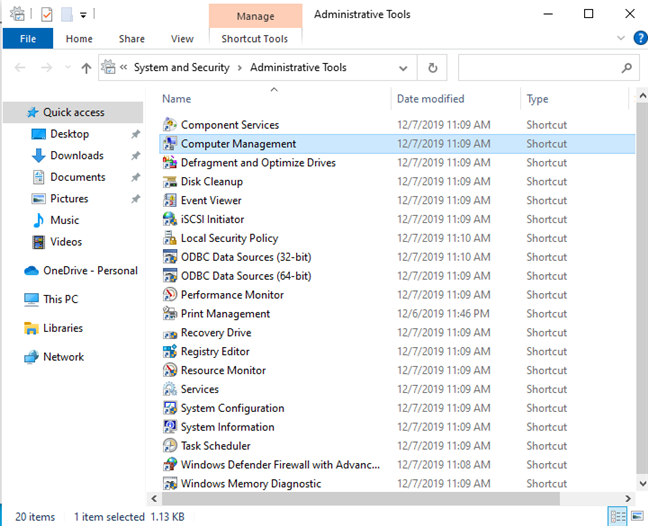
Task: Sort by the Type column header
Action: click(537, 99)
